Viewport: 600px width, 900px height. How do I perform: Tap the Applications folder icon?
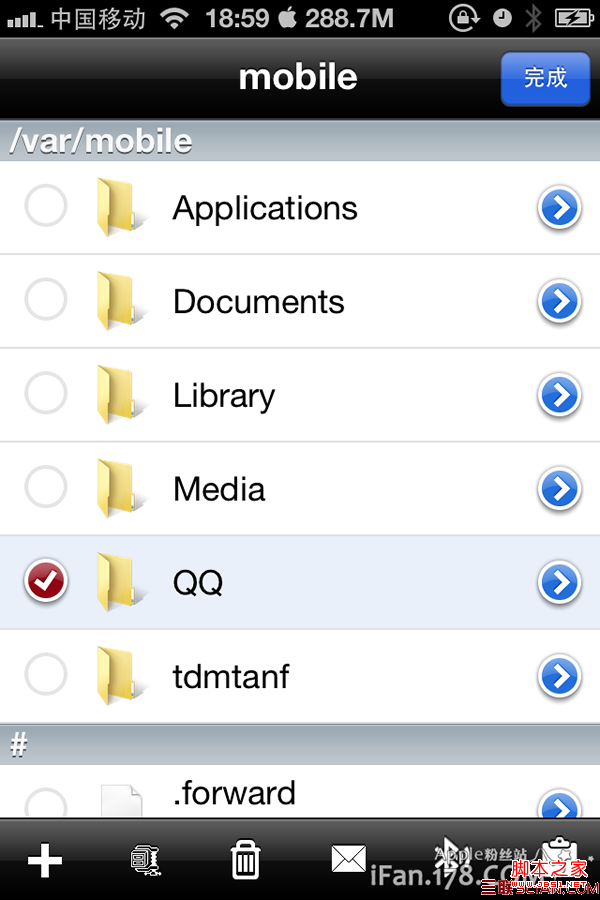[119, 207]
